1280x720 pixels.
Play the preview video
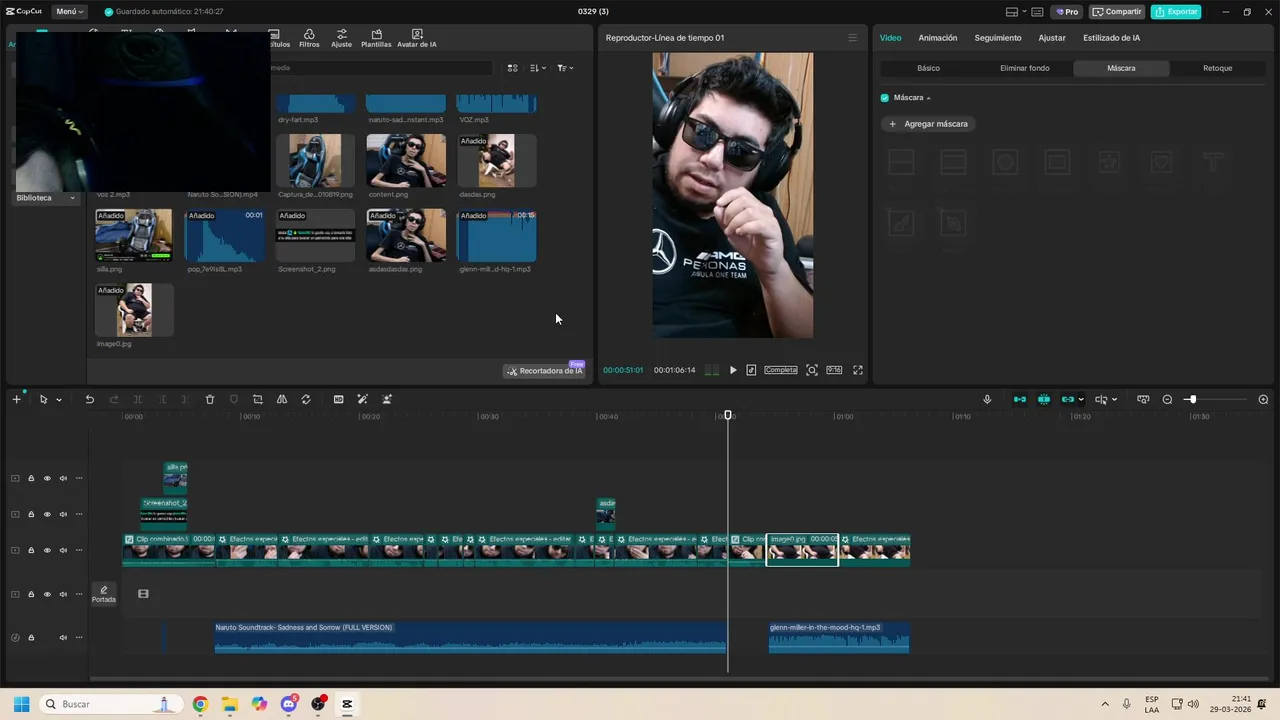point(733,370)
